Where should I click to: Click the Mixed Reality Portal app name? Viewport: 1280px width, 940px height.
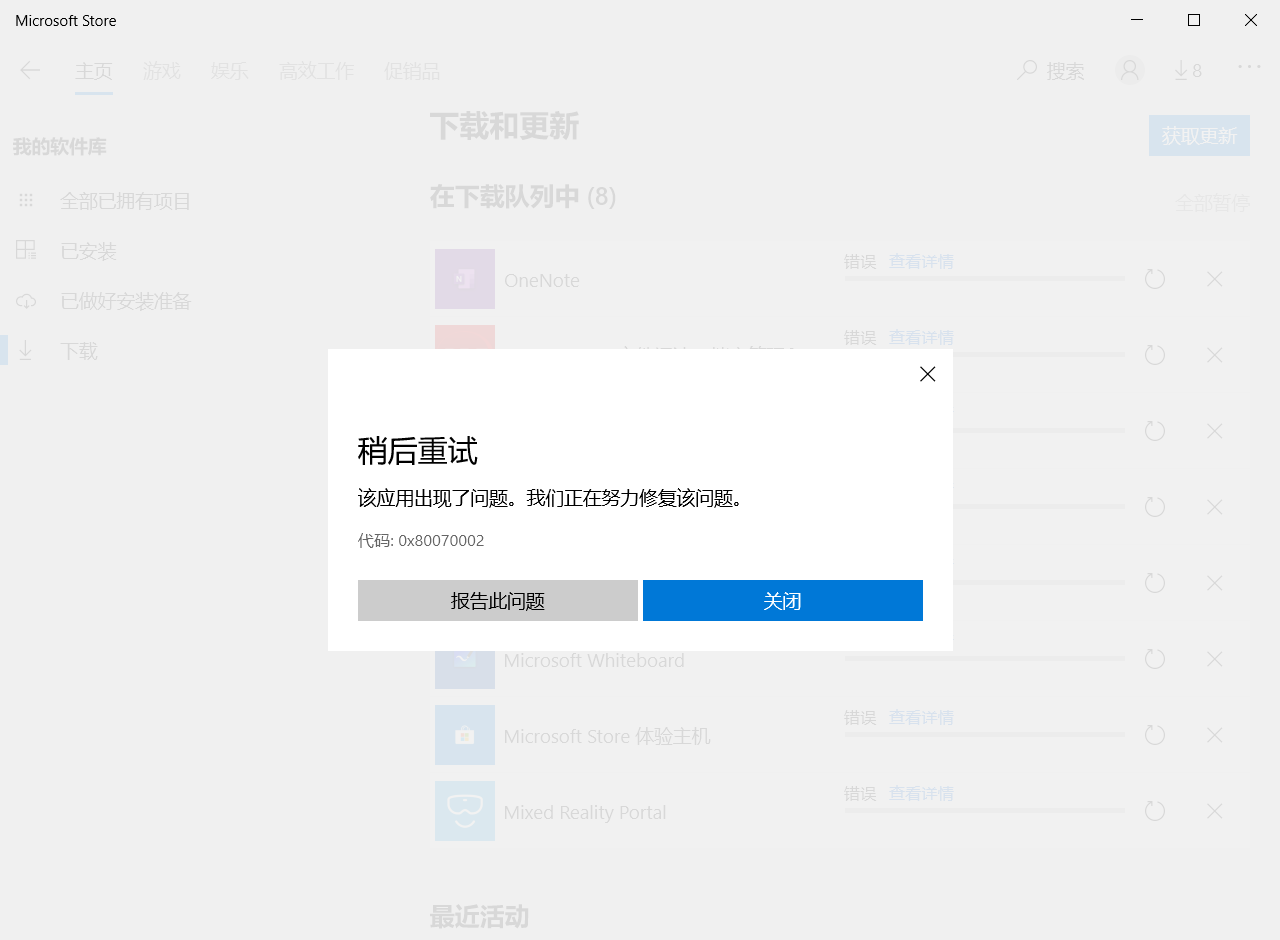click(x=585, y=812)
